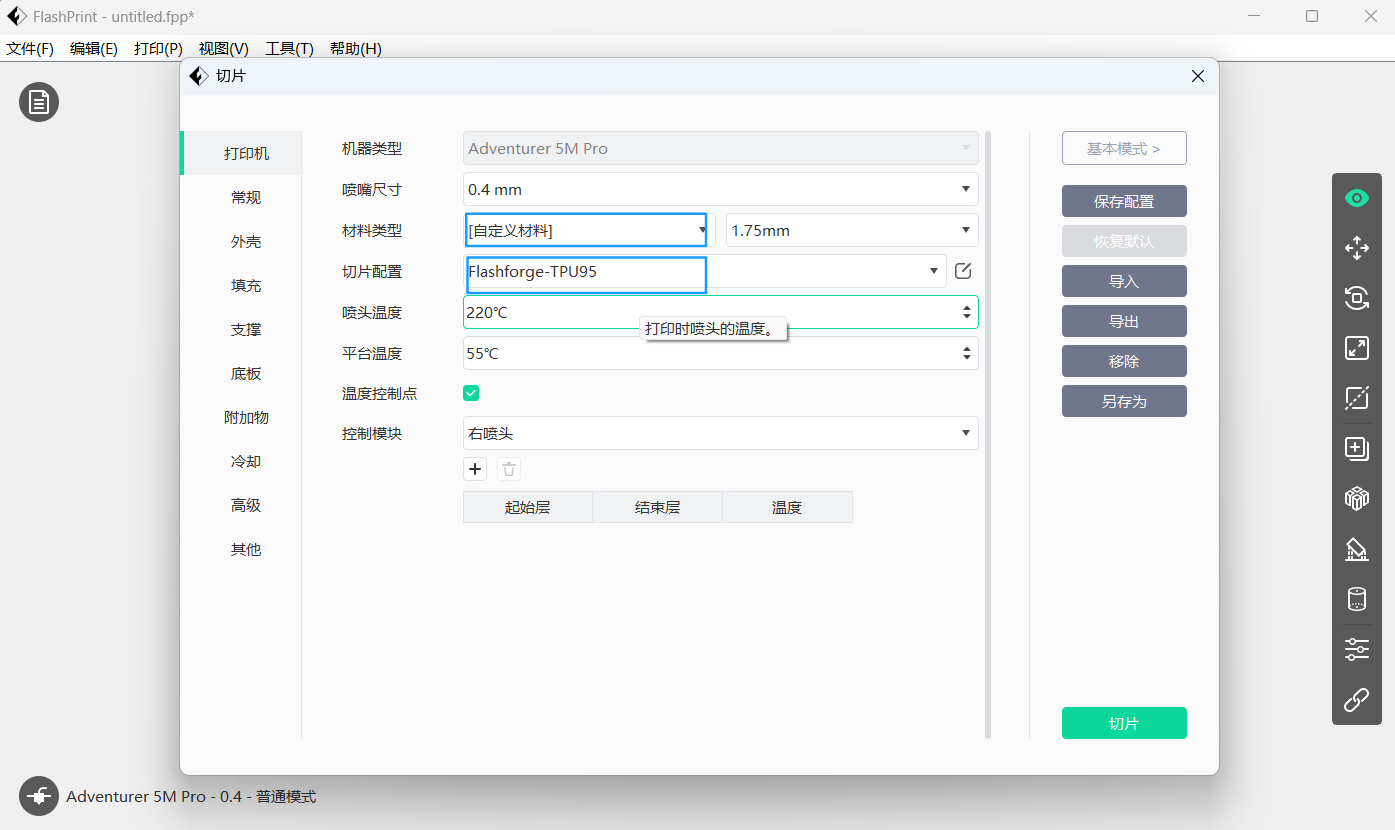Click the green 切片 button
The image size is (1395, 830).
1123,723
